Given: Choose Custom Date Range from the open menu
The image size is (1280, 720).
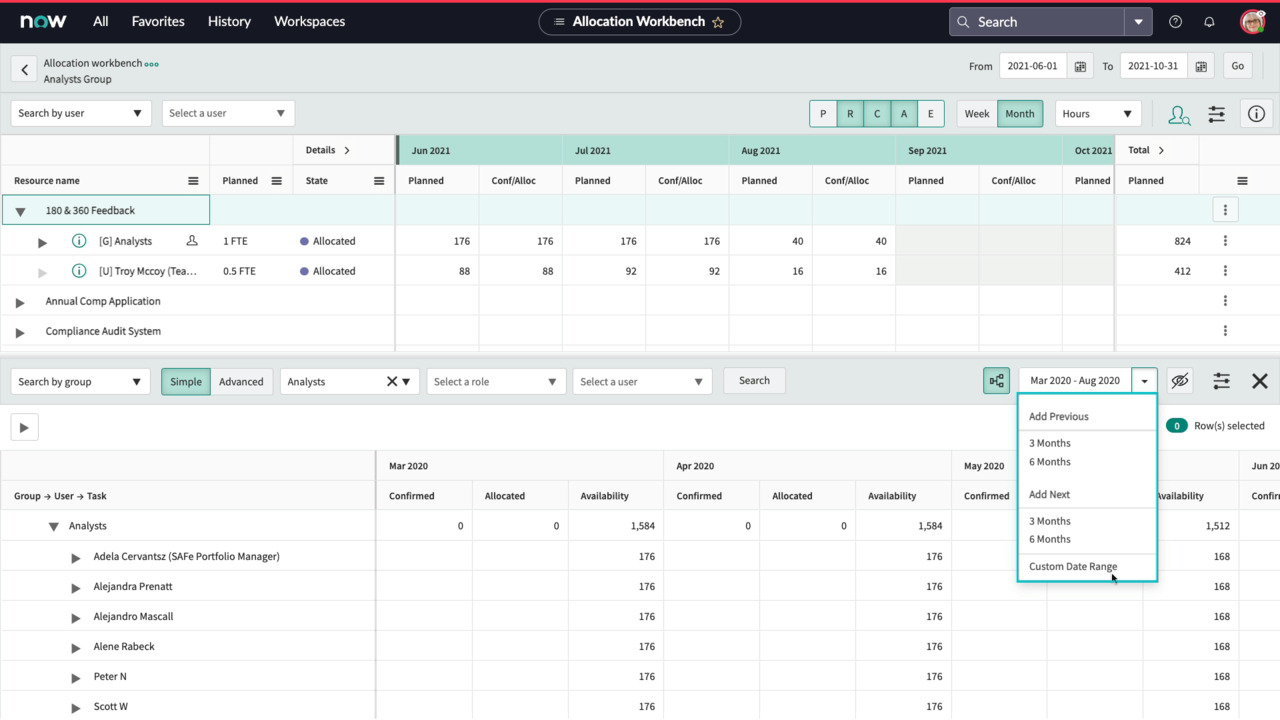Looking at the screenshot, I should tap(1072, 566).
